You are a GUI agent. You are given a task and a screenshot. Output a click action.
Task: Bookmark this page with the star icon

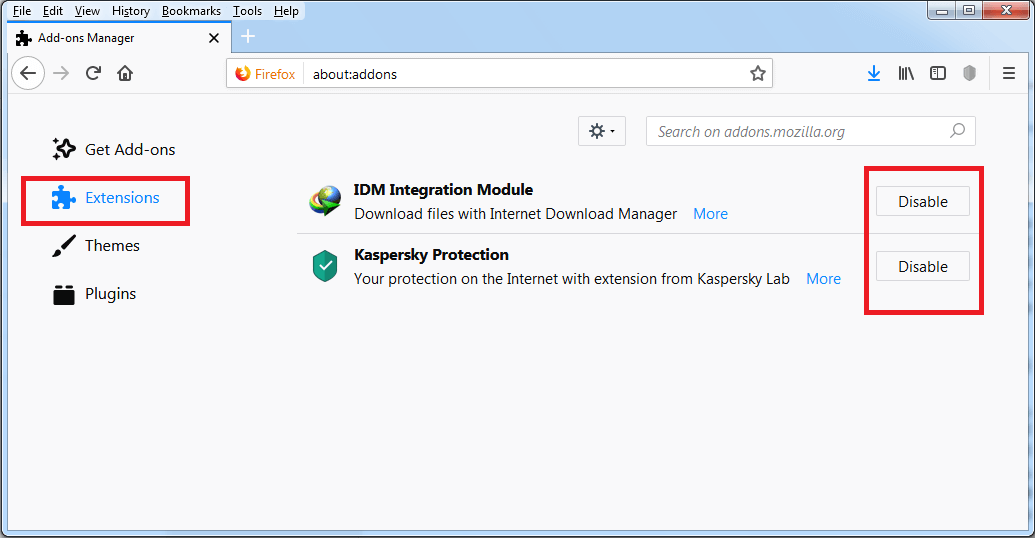pos(758,73)
